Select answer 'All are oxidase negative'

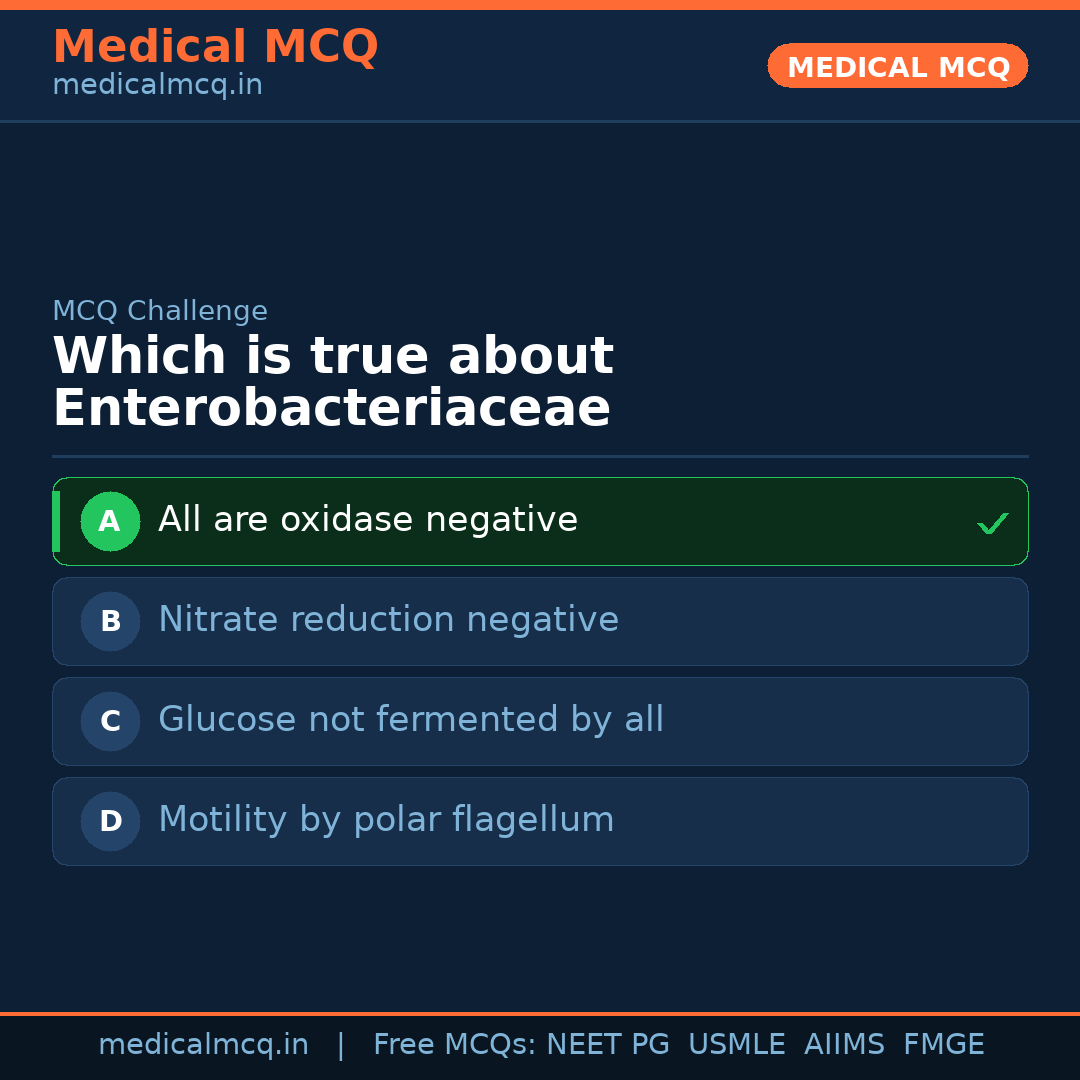coord(368,520)
